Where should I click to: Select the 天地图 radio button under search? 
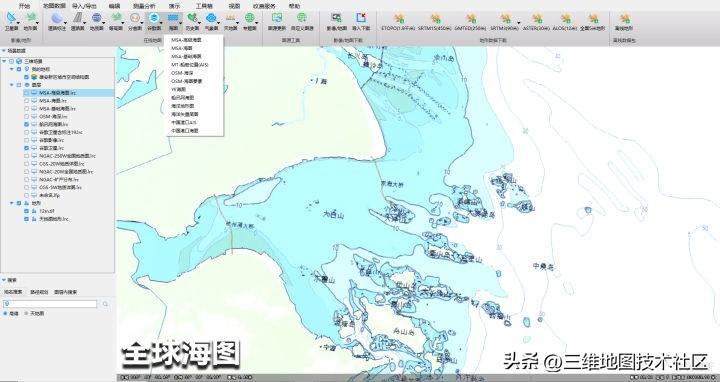26,314
